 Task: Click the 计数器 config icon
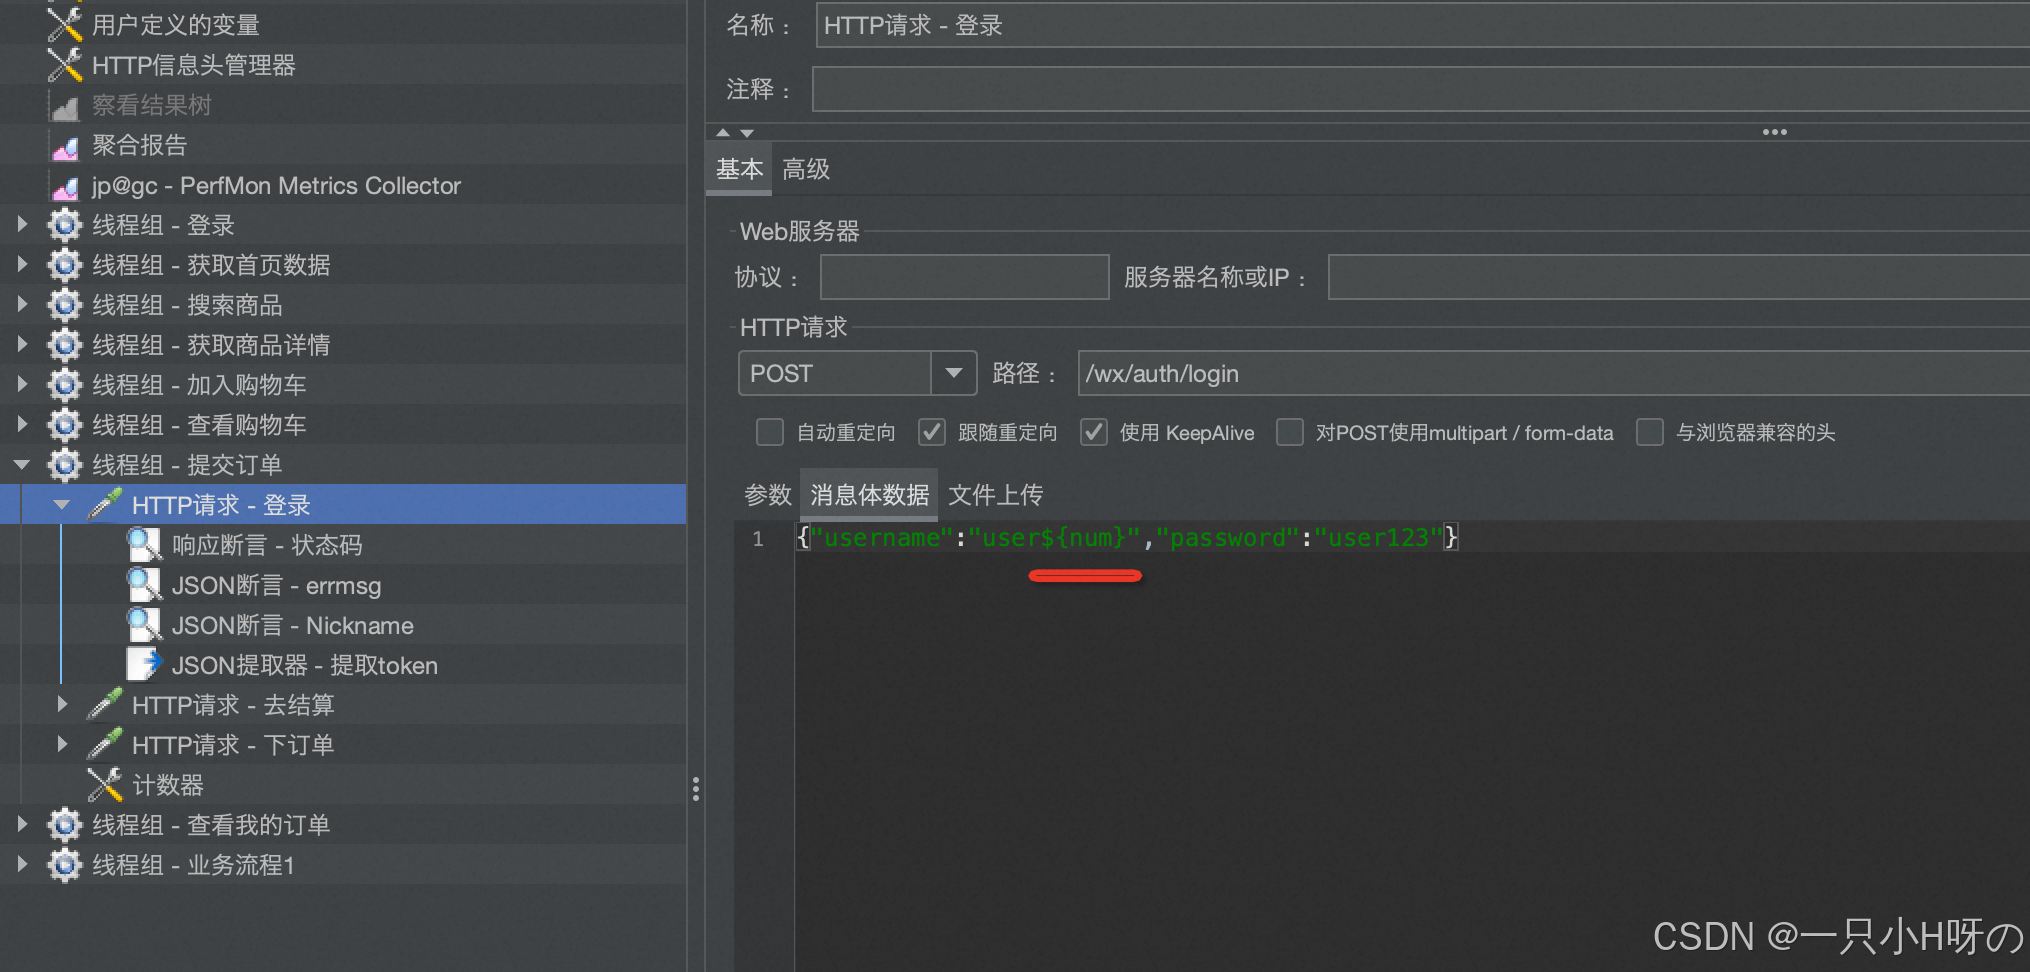[x=105, y=785]
